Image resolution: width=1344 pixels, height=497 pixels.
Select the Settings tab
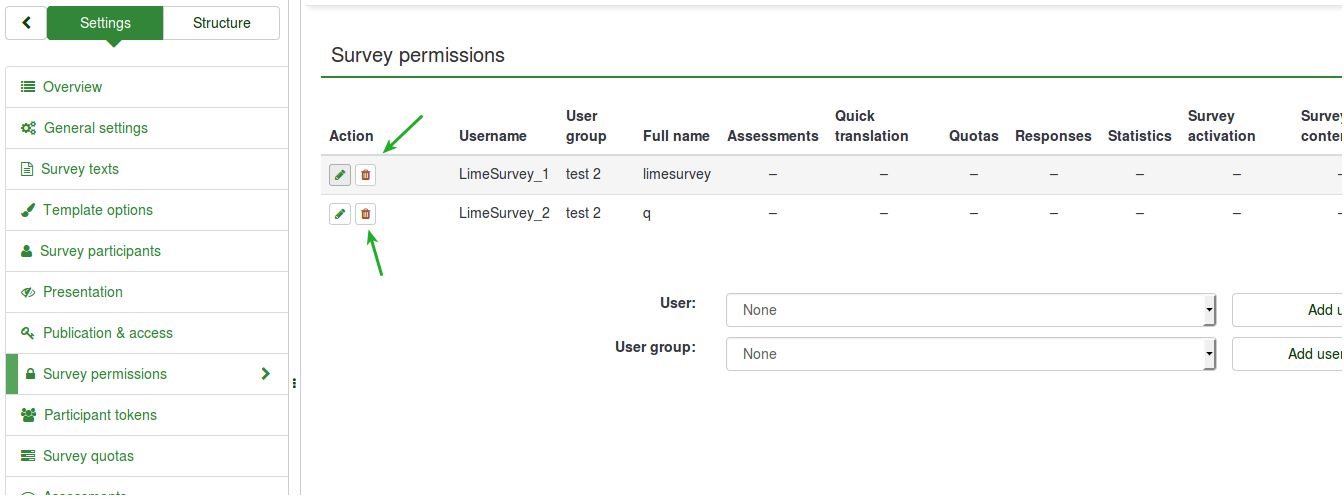point(105,23)
